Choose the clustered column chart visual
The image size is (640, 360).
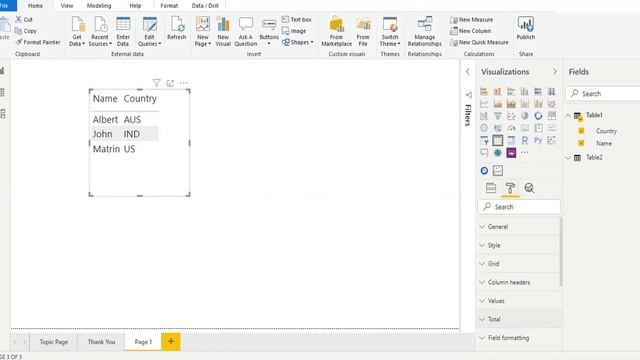coord(524,91)
